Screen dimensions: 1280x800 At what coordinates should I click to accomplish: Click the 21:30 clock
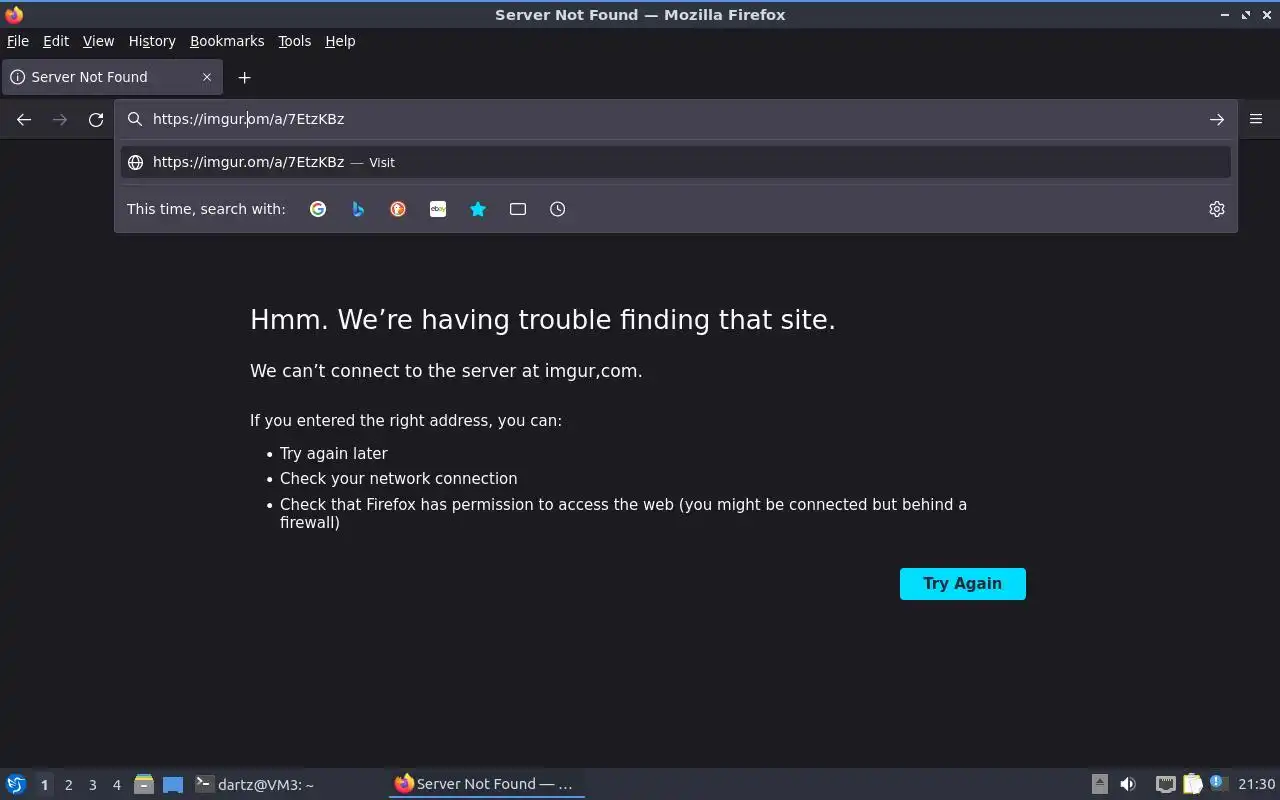(x=1256, y=784)
